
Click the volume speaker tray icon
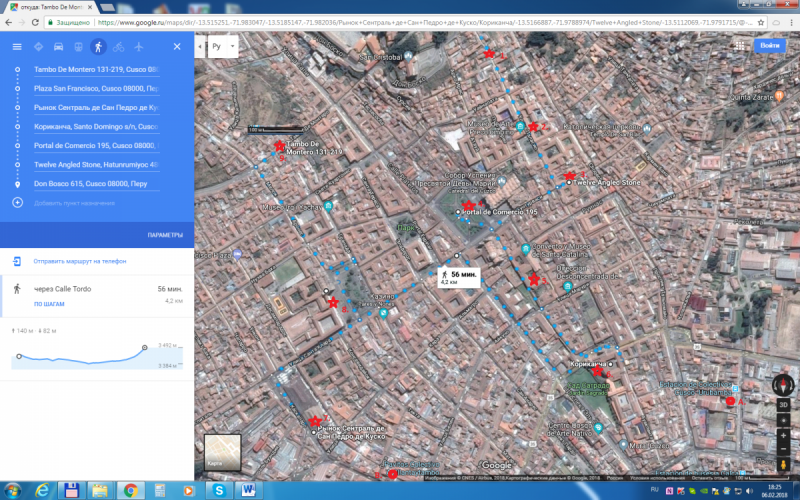tap(748, 491)
